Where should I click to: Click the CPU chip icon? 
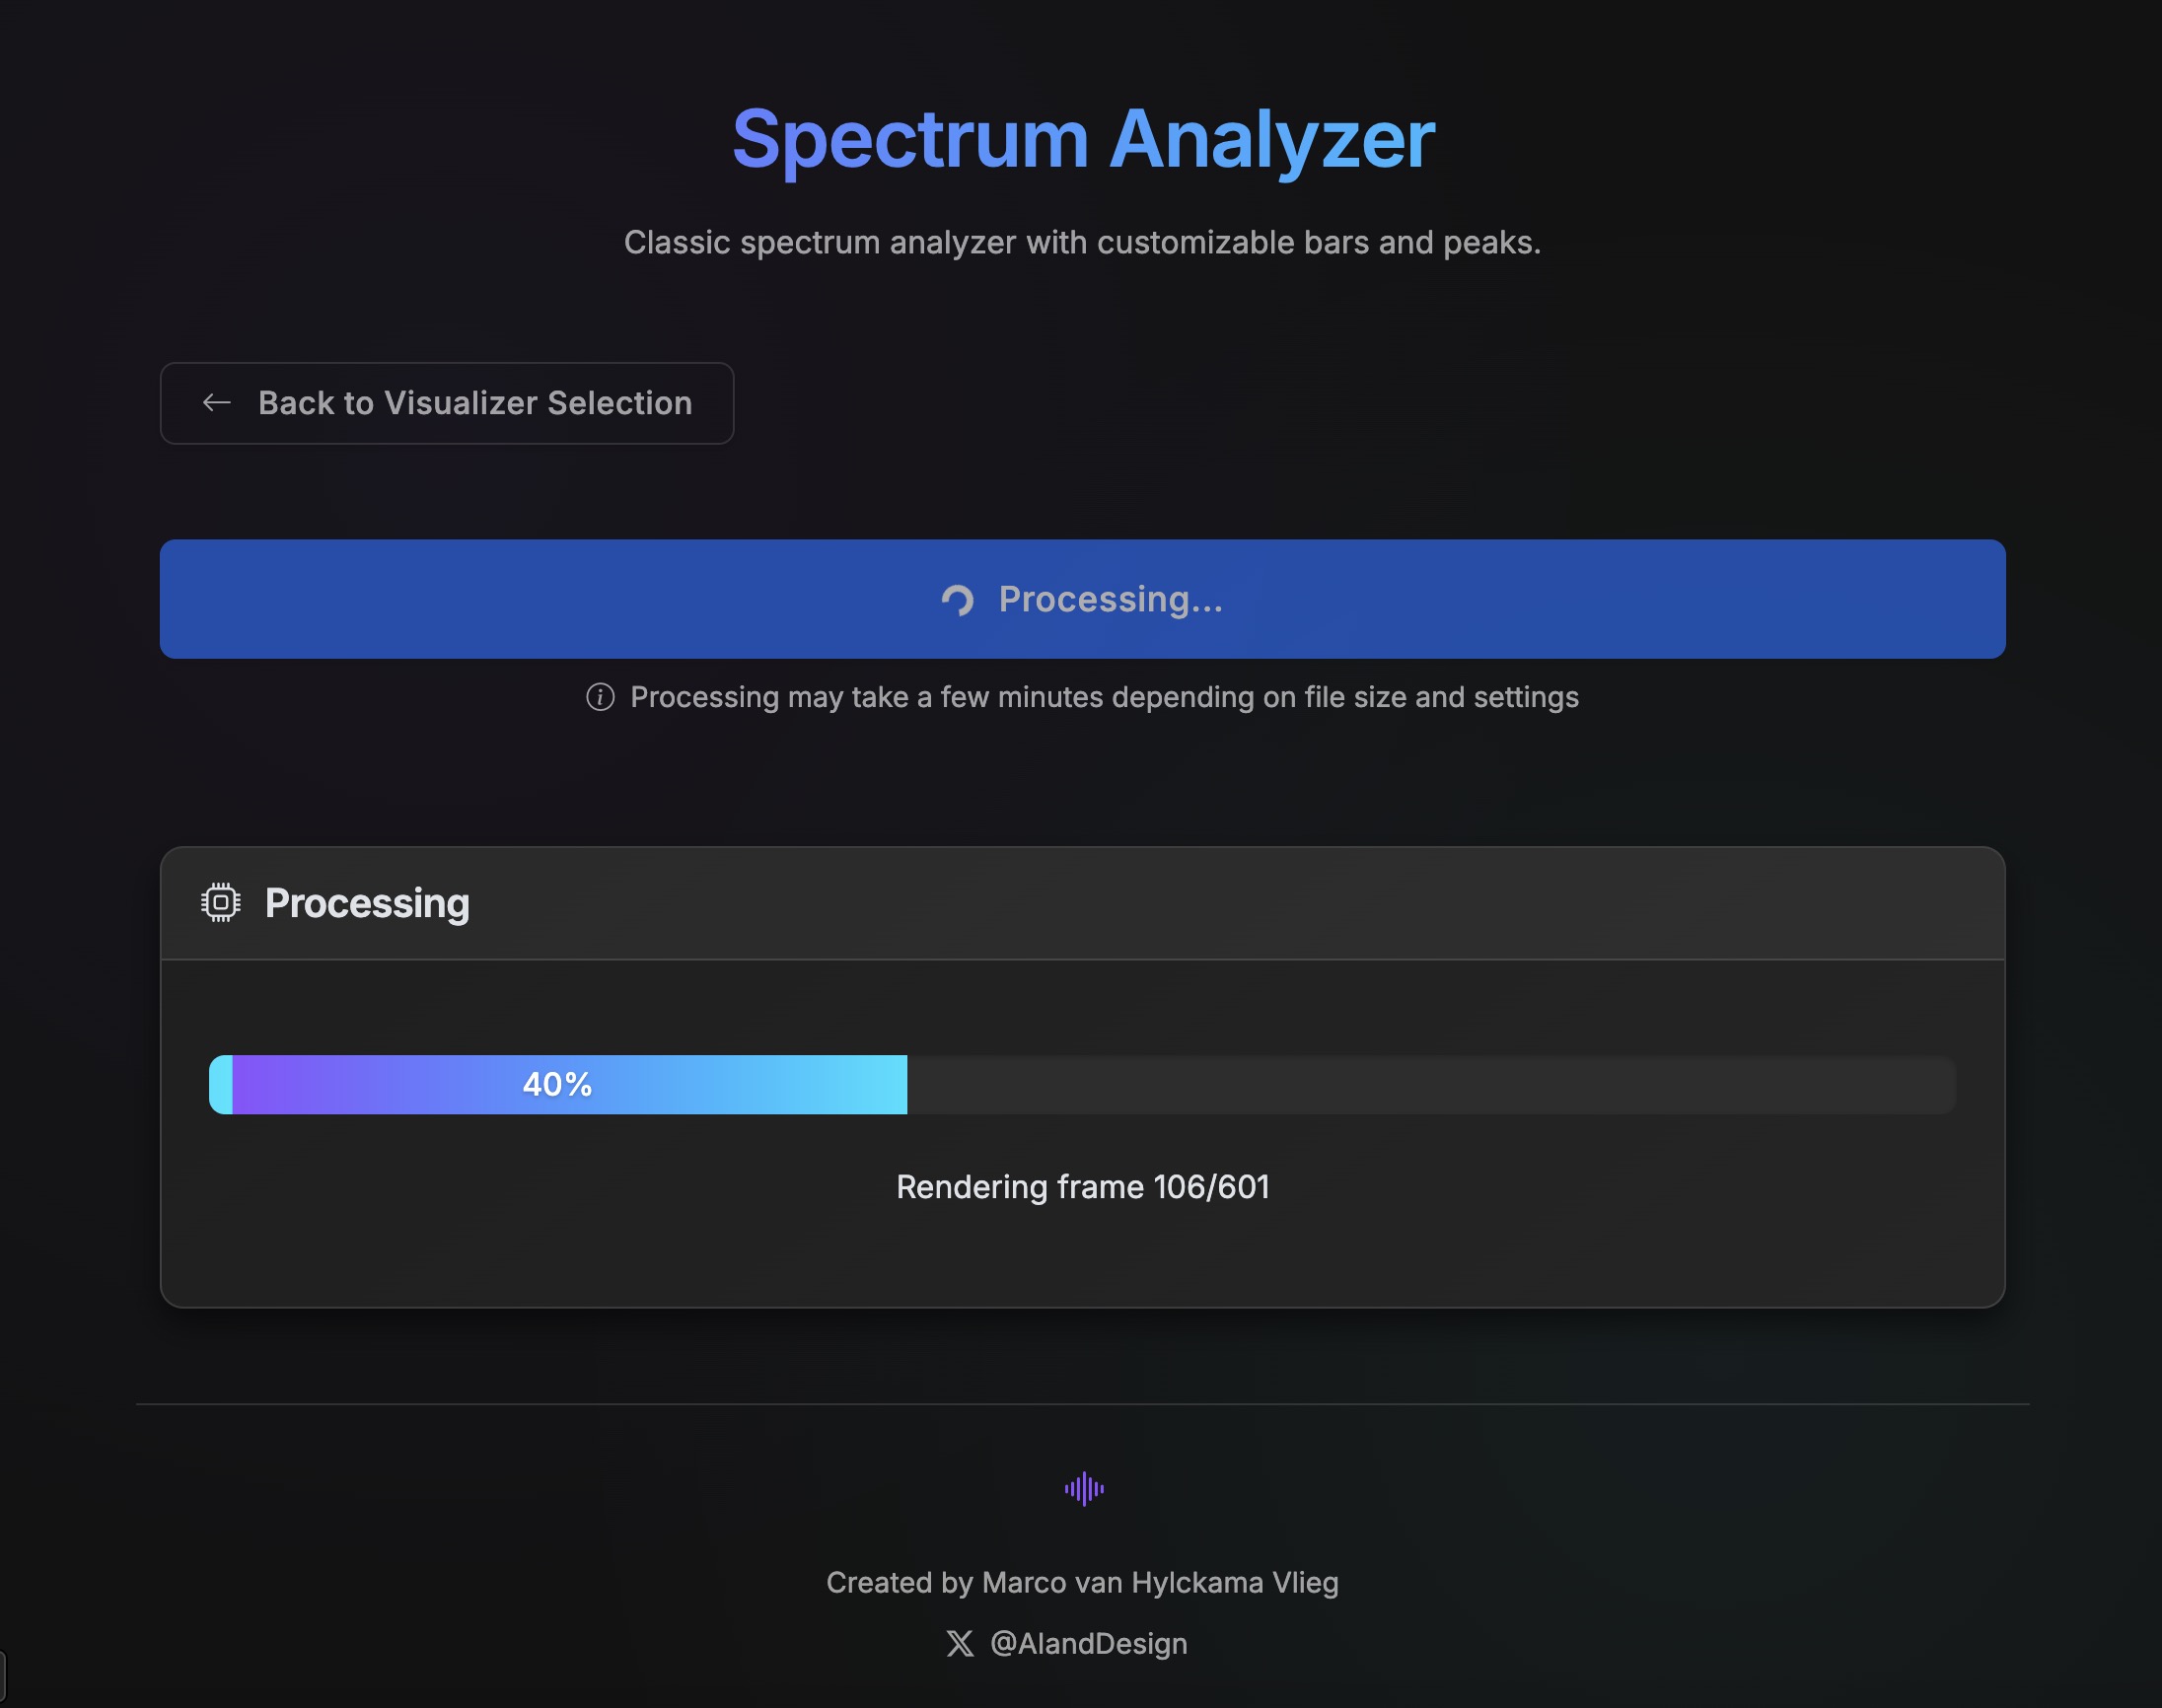(x=221, y=903)
